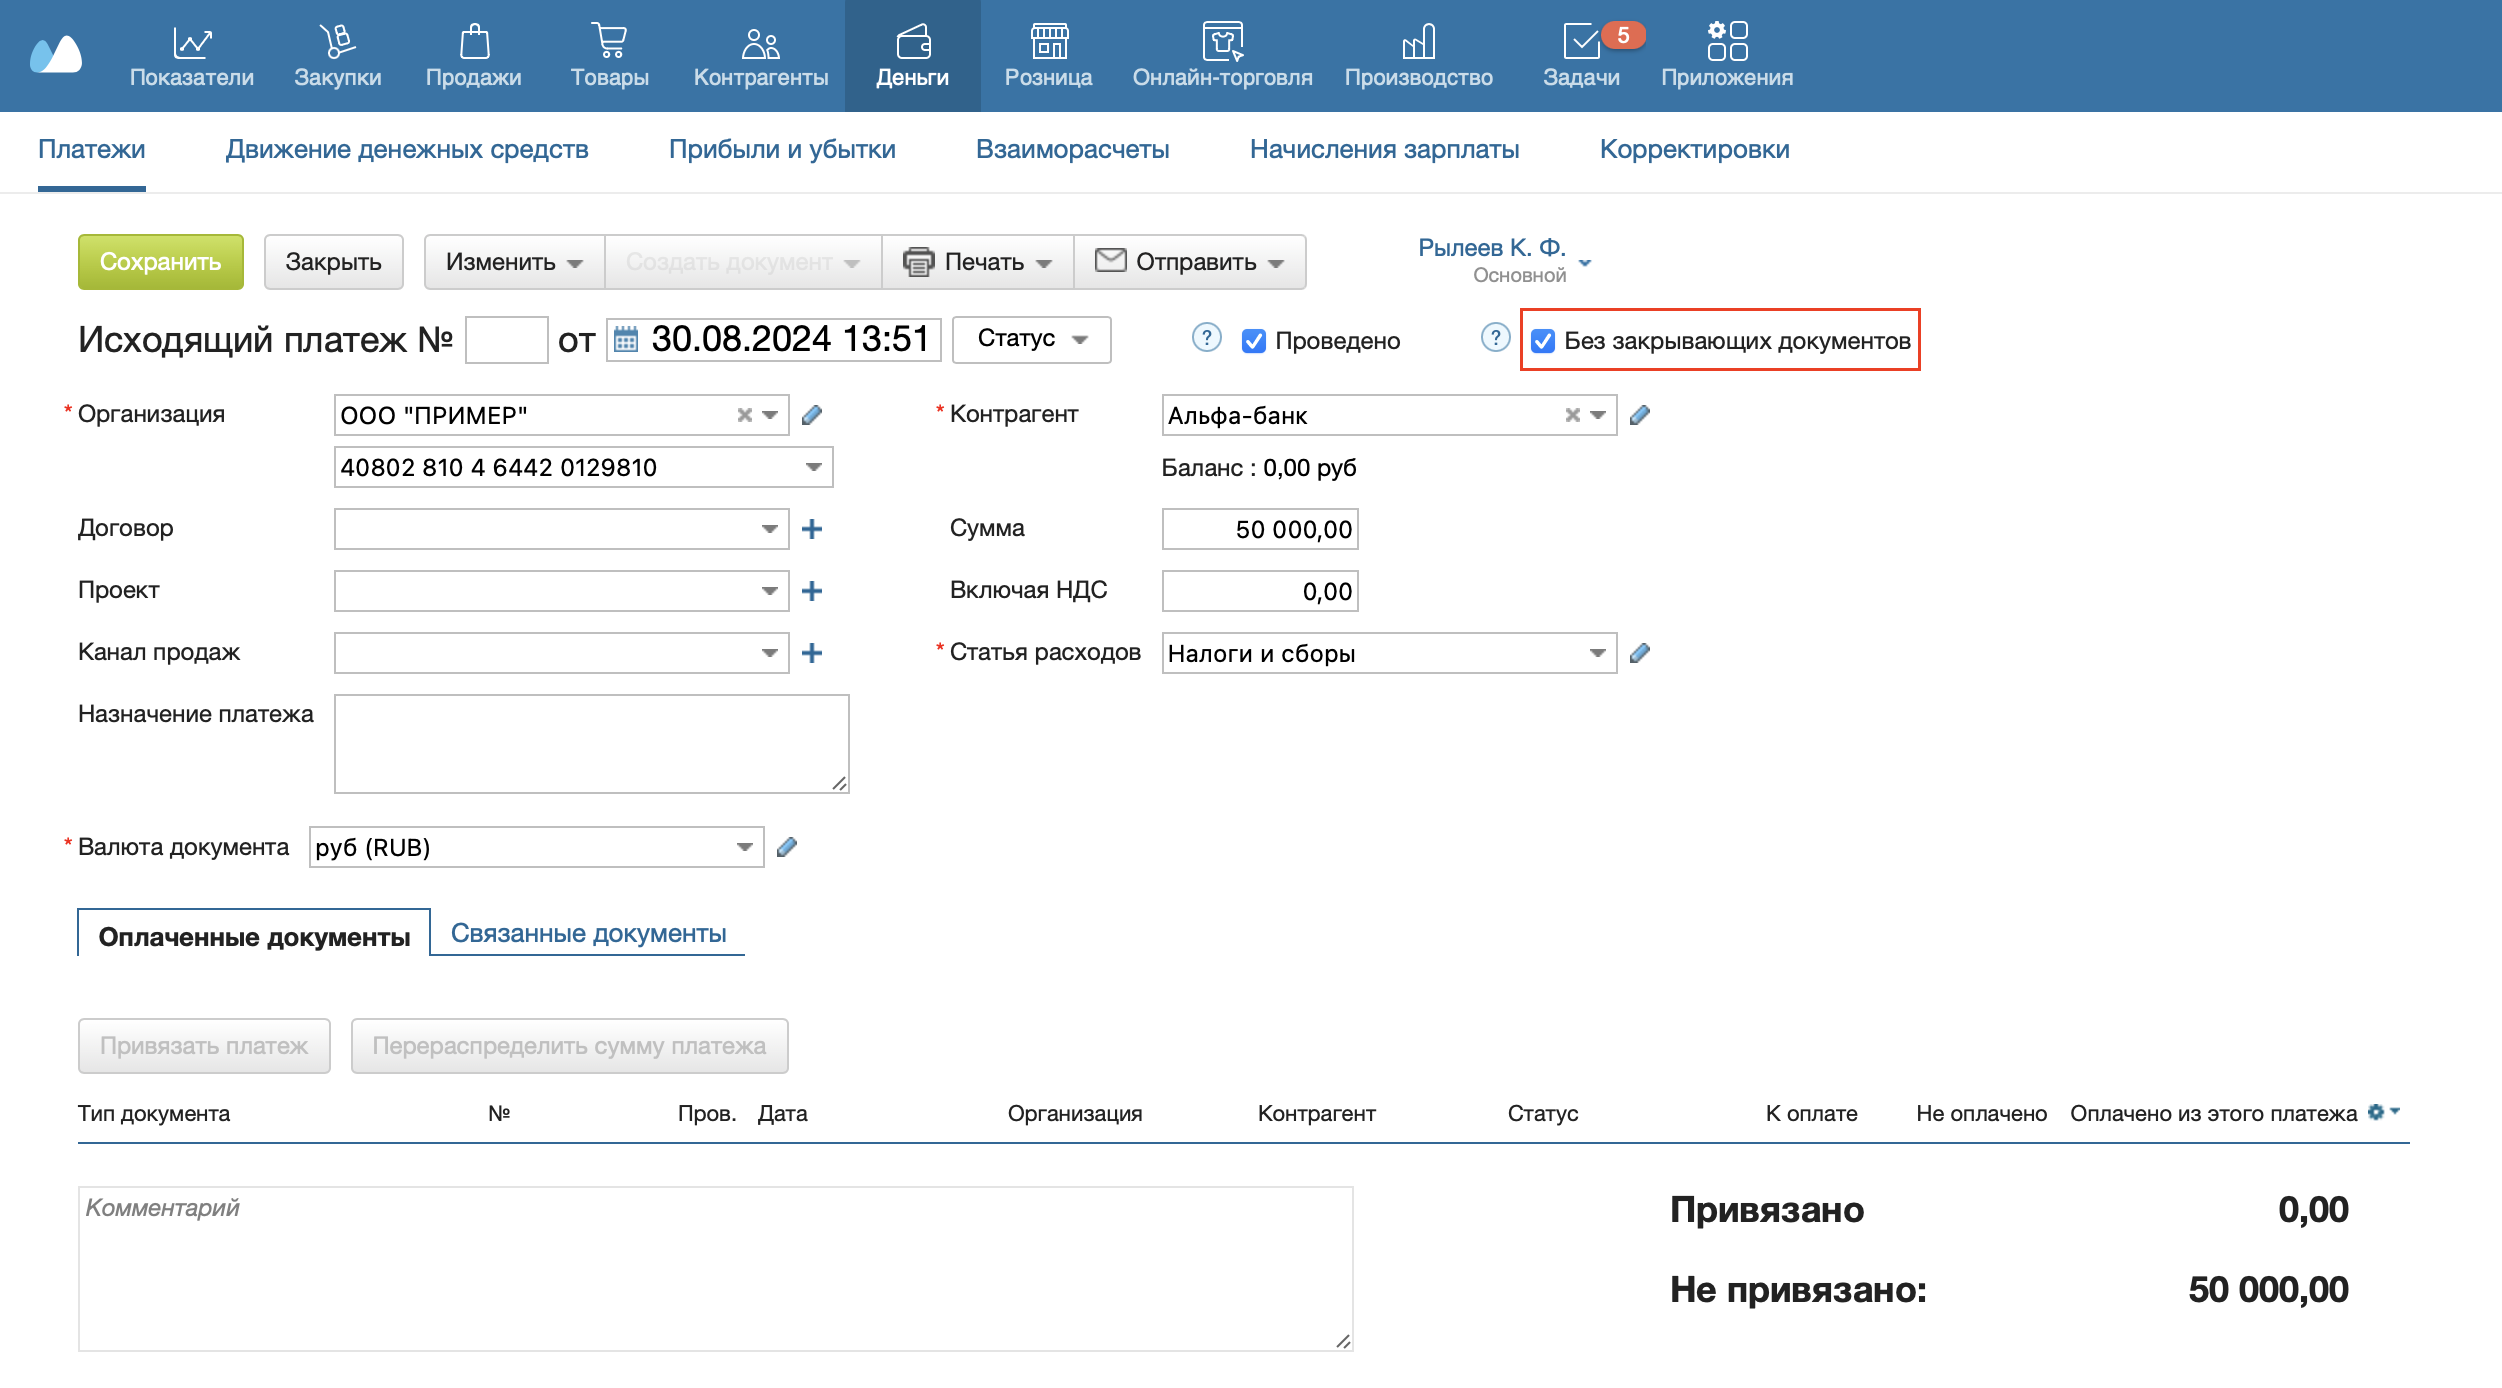Switch to Начисления зарплаты tab

click(x=1384, y=149)
